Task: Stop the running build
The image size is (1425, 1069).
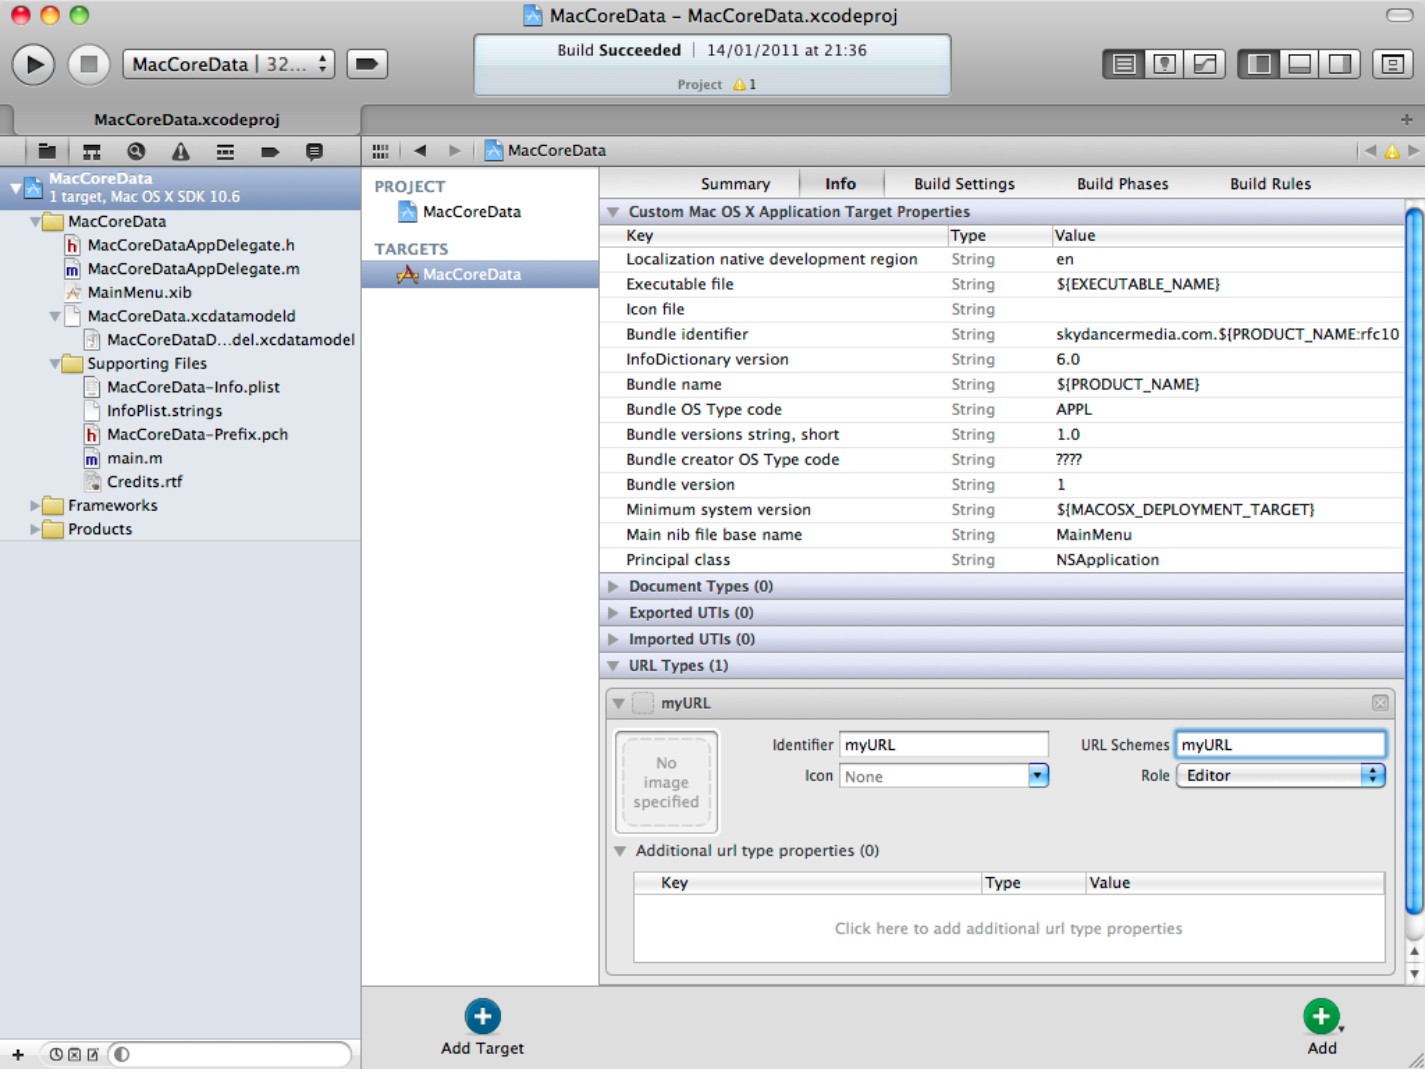Action: click(88, 64)
